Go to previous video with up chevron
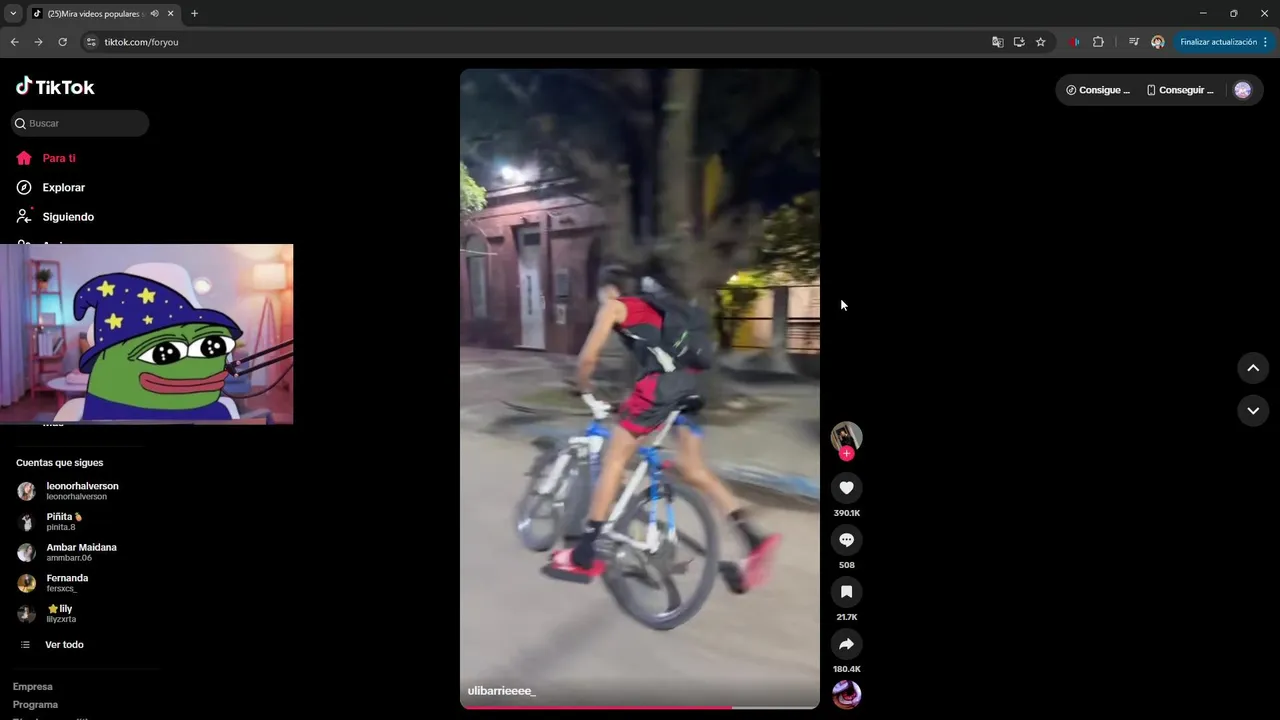 (x=1253, y=368)
